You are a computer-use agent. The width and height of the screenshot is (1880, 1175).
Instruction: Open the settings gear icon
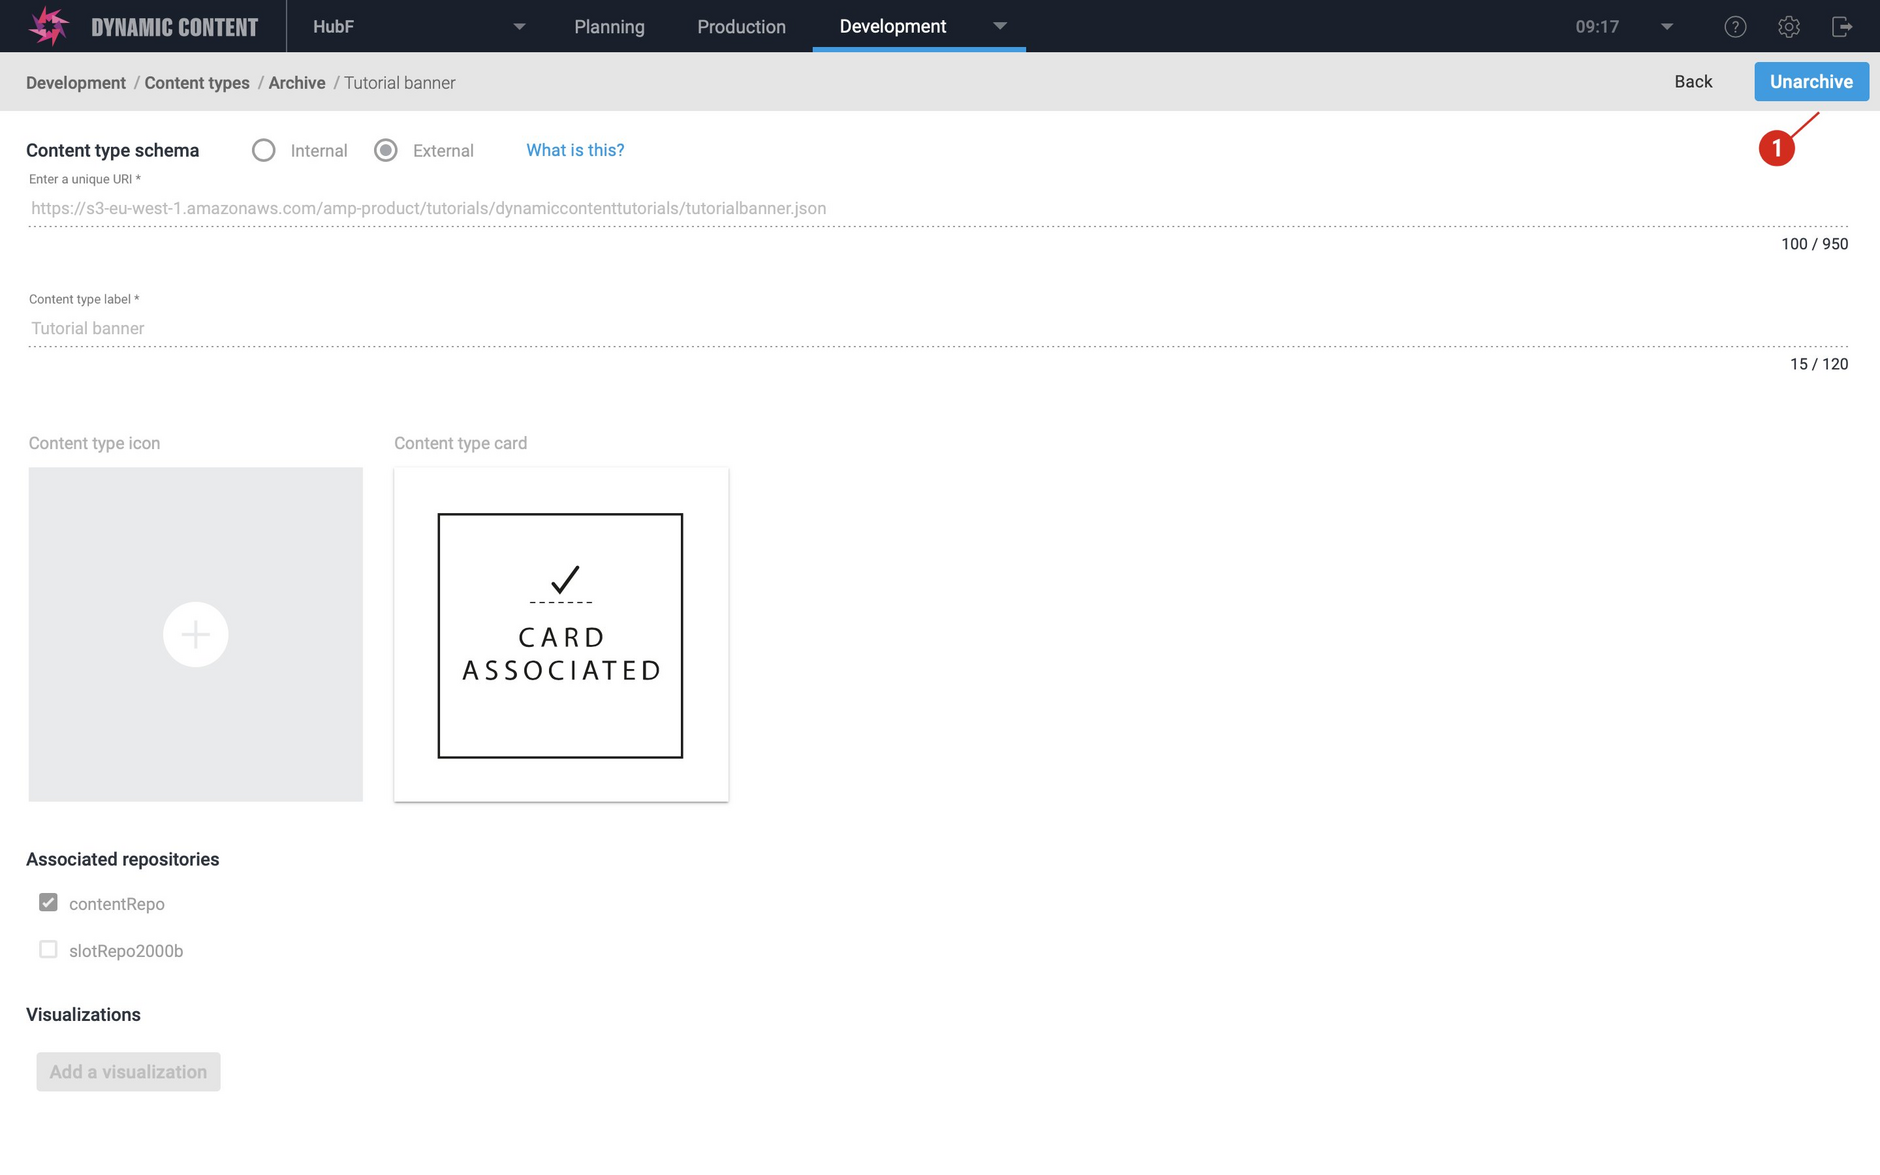coord(1789,27)
